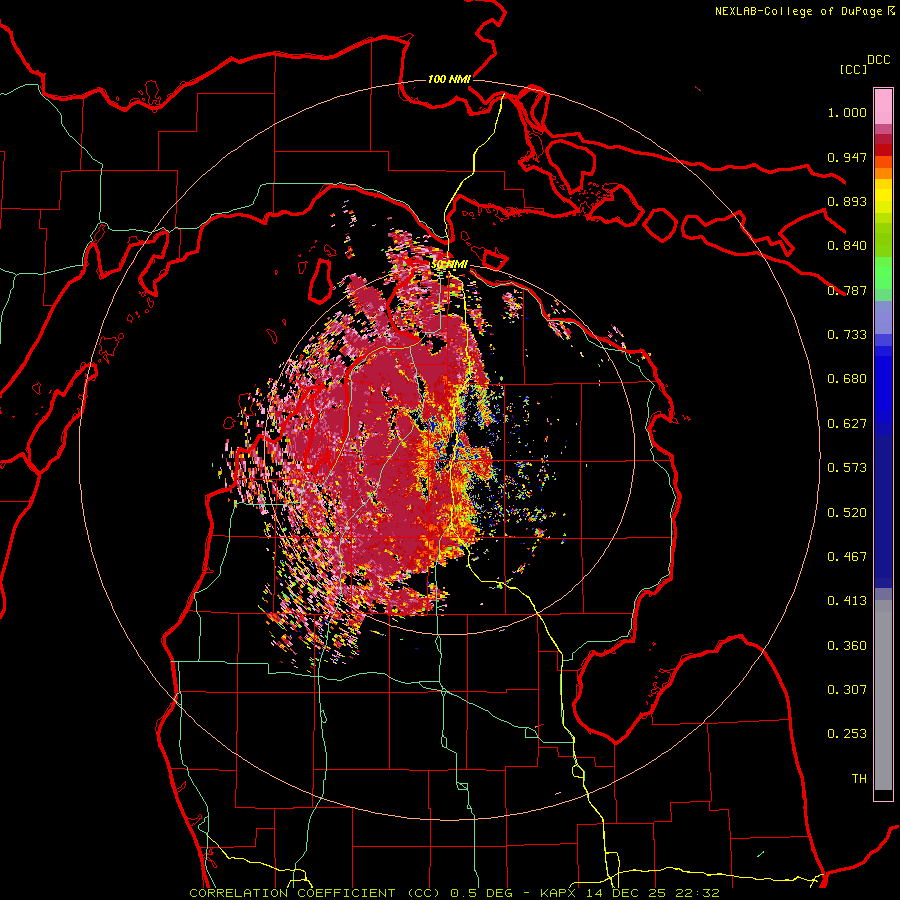The width and height of the screenshot is (900, 900).
Task: Click the 0.413 legend value
Action: (847, 601)
